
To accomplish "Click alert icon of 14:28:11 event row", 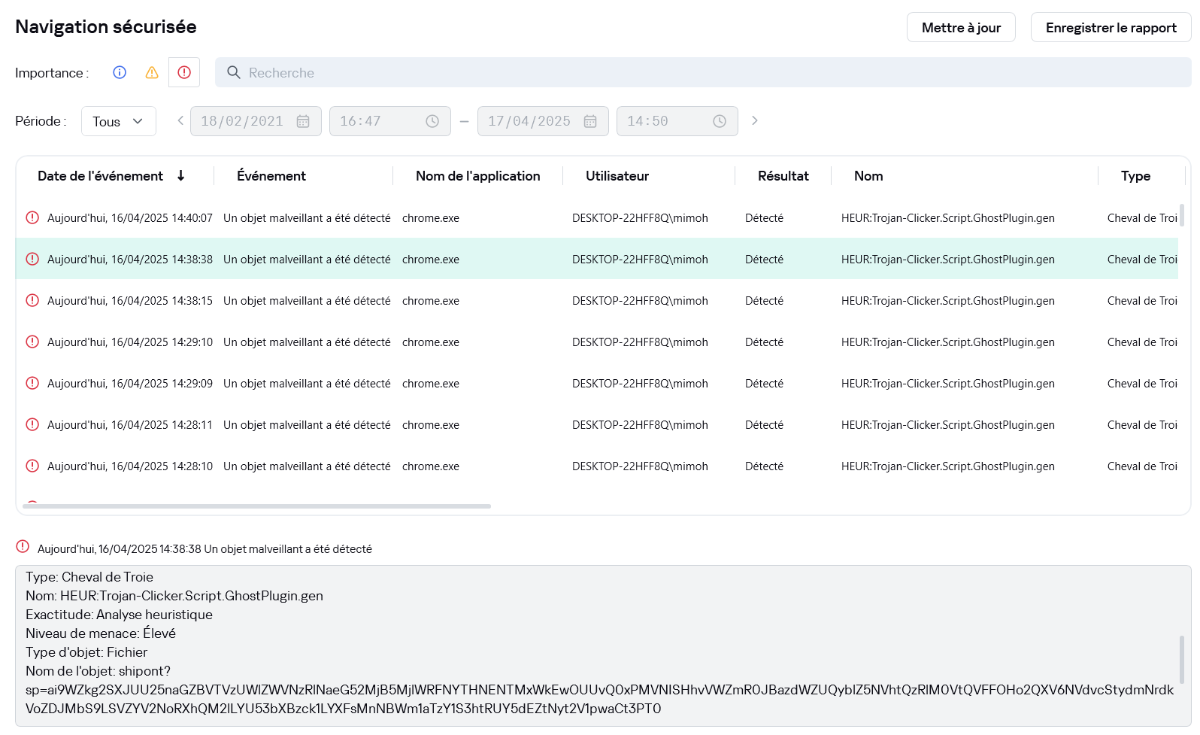I will click(32, 424).
